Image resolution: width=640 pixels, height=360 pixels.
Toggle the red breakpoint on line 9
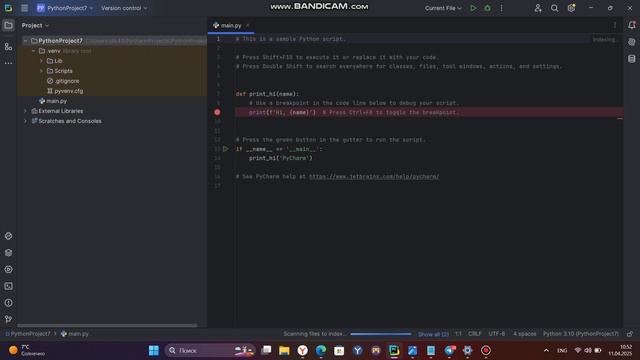(x=217, y=112)
